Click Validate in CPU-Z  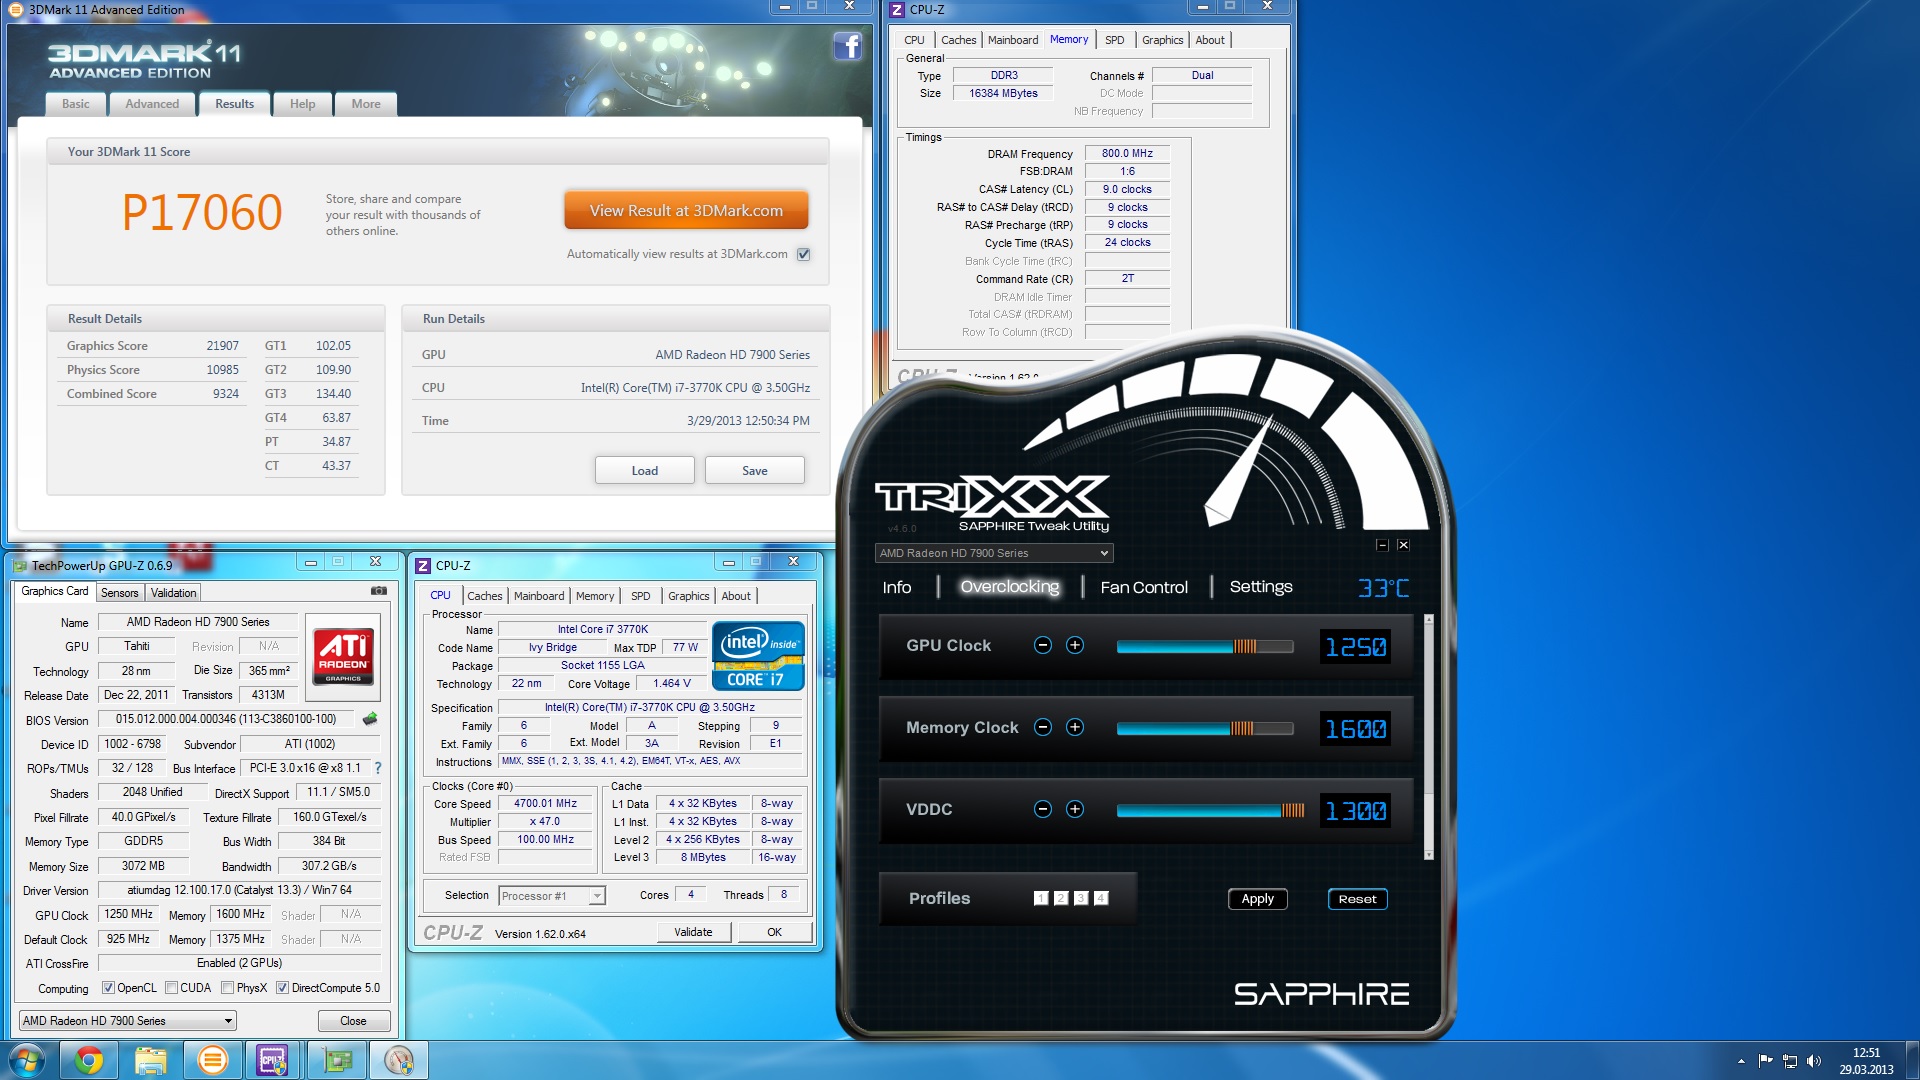coord(693,932)
